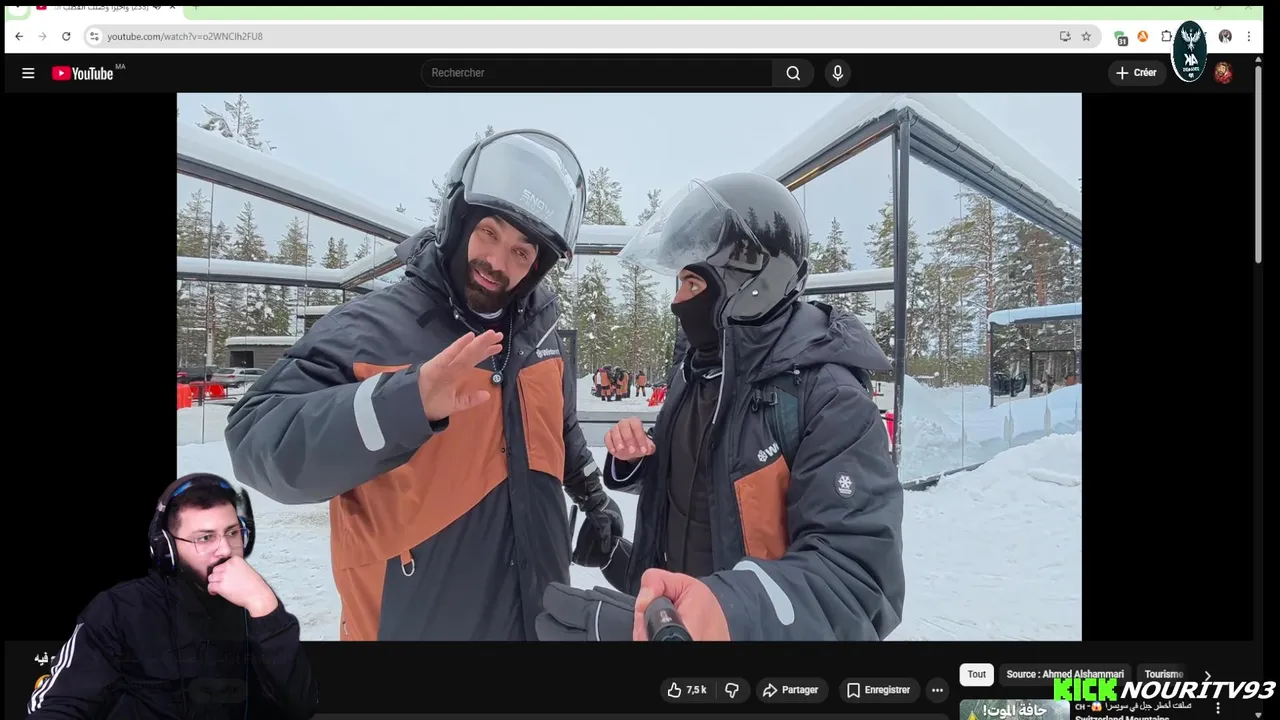The width and height of the screenshot is (1280, 720).
Task: Show more chips with right chevron
Action: [1207, 675]
